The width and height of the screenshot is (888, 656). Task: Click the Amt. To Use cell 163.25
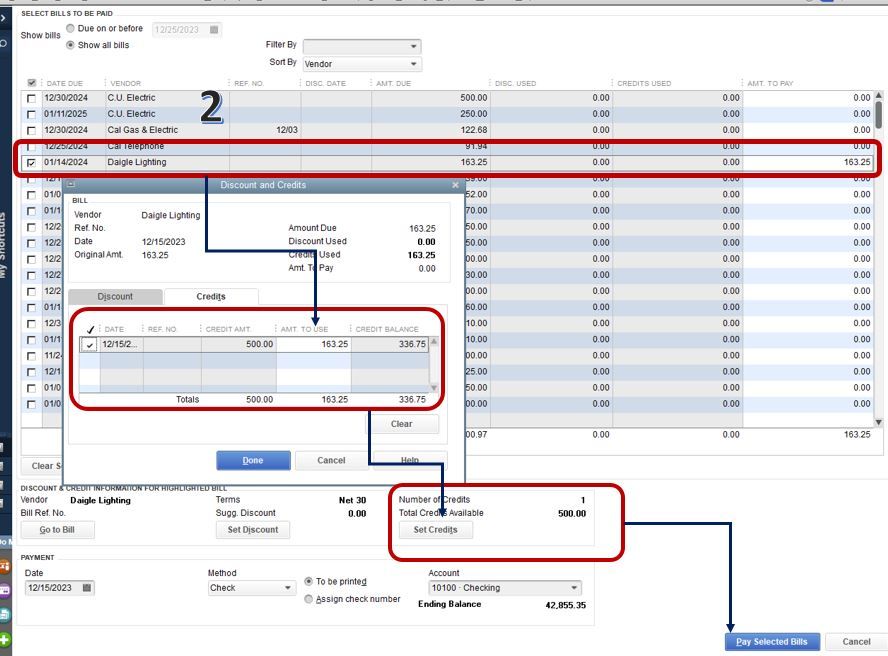pos(313,344)
